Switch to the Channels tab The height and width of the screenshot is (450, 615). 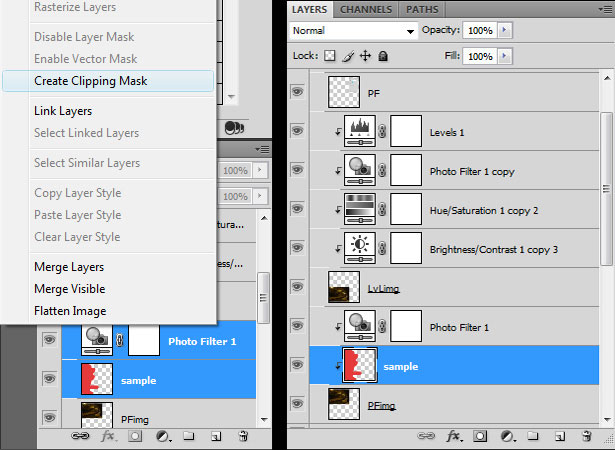click(x=366, y=9)
